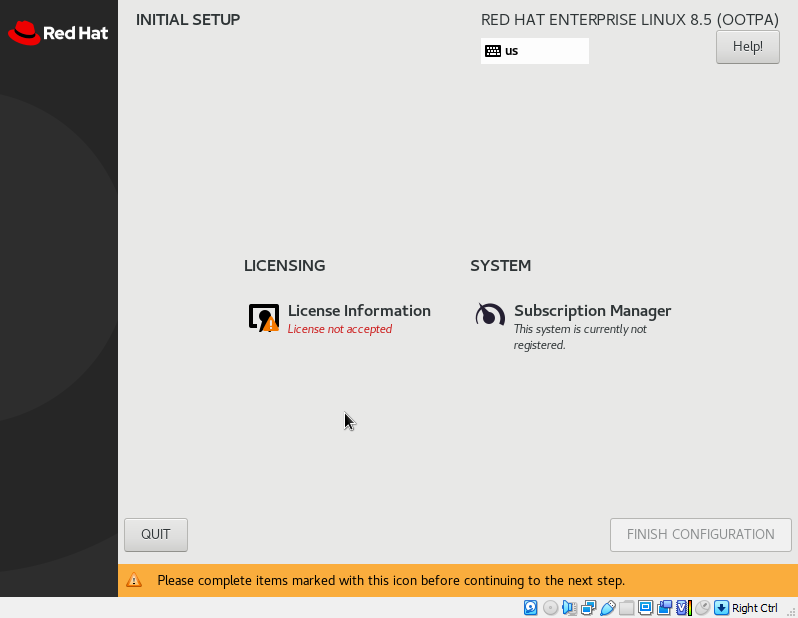798x618 pixels.
Task: Click VirtualBox mouse integration icon
Action: [x=702, y=608]
